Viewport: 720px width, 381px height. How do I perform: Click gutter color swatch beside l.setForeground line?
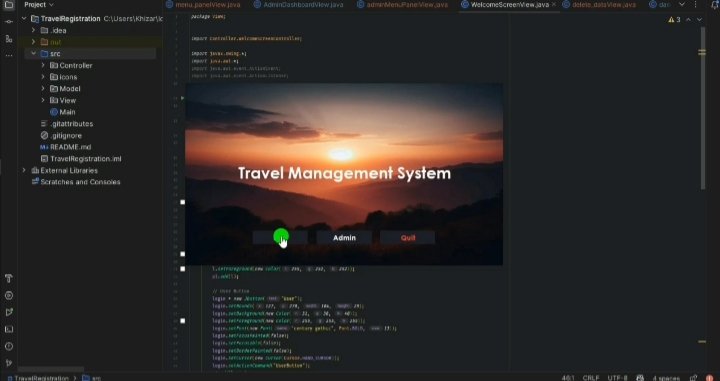pyautogui.click(x=182, y=269)
